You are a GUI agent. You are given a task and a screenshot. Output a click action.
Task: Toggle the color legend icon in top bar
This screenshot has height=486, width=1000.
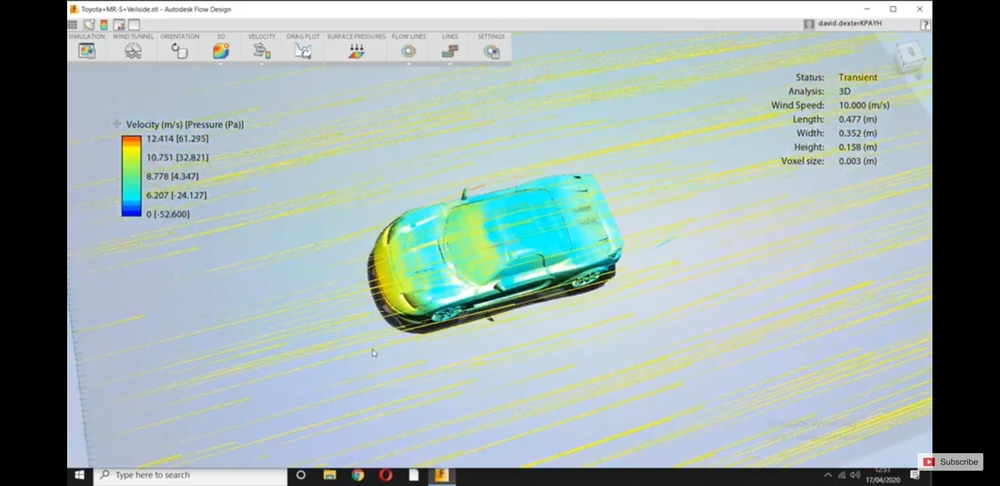[x=104, y=25]
